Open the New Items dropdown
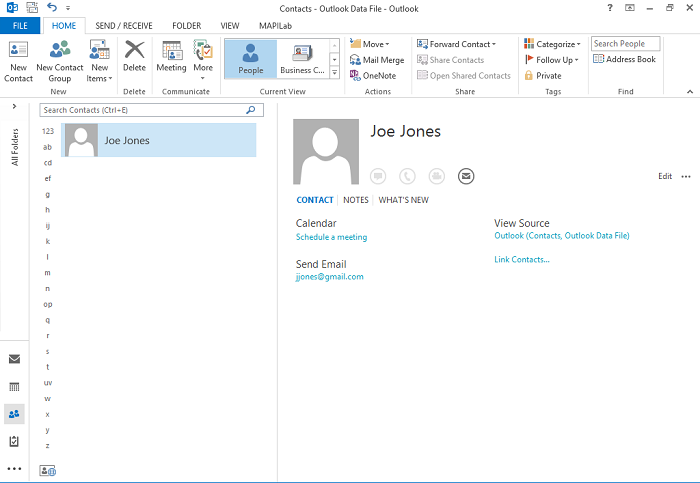The width and height of the screenshot is (700, 483). (x=100, y=62)
